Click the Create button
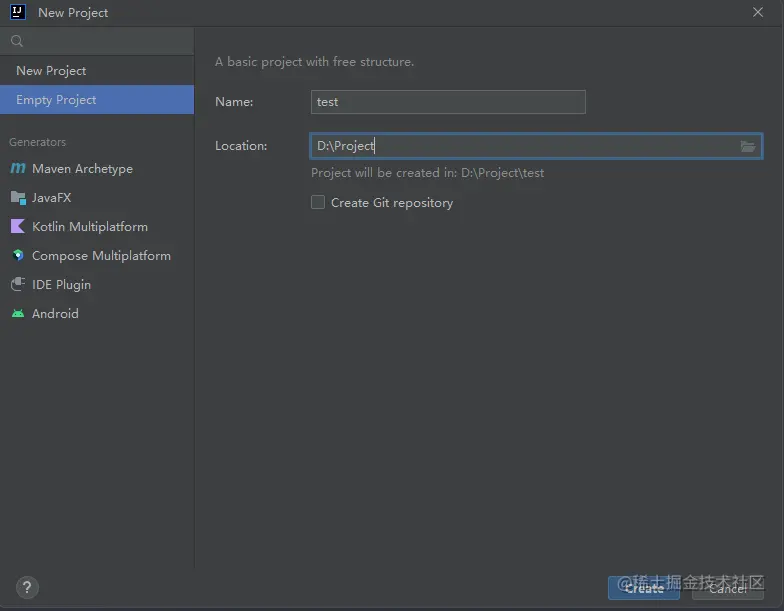Image resolution: width=784 pixels, height=611 pixels. point(644,588)
